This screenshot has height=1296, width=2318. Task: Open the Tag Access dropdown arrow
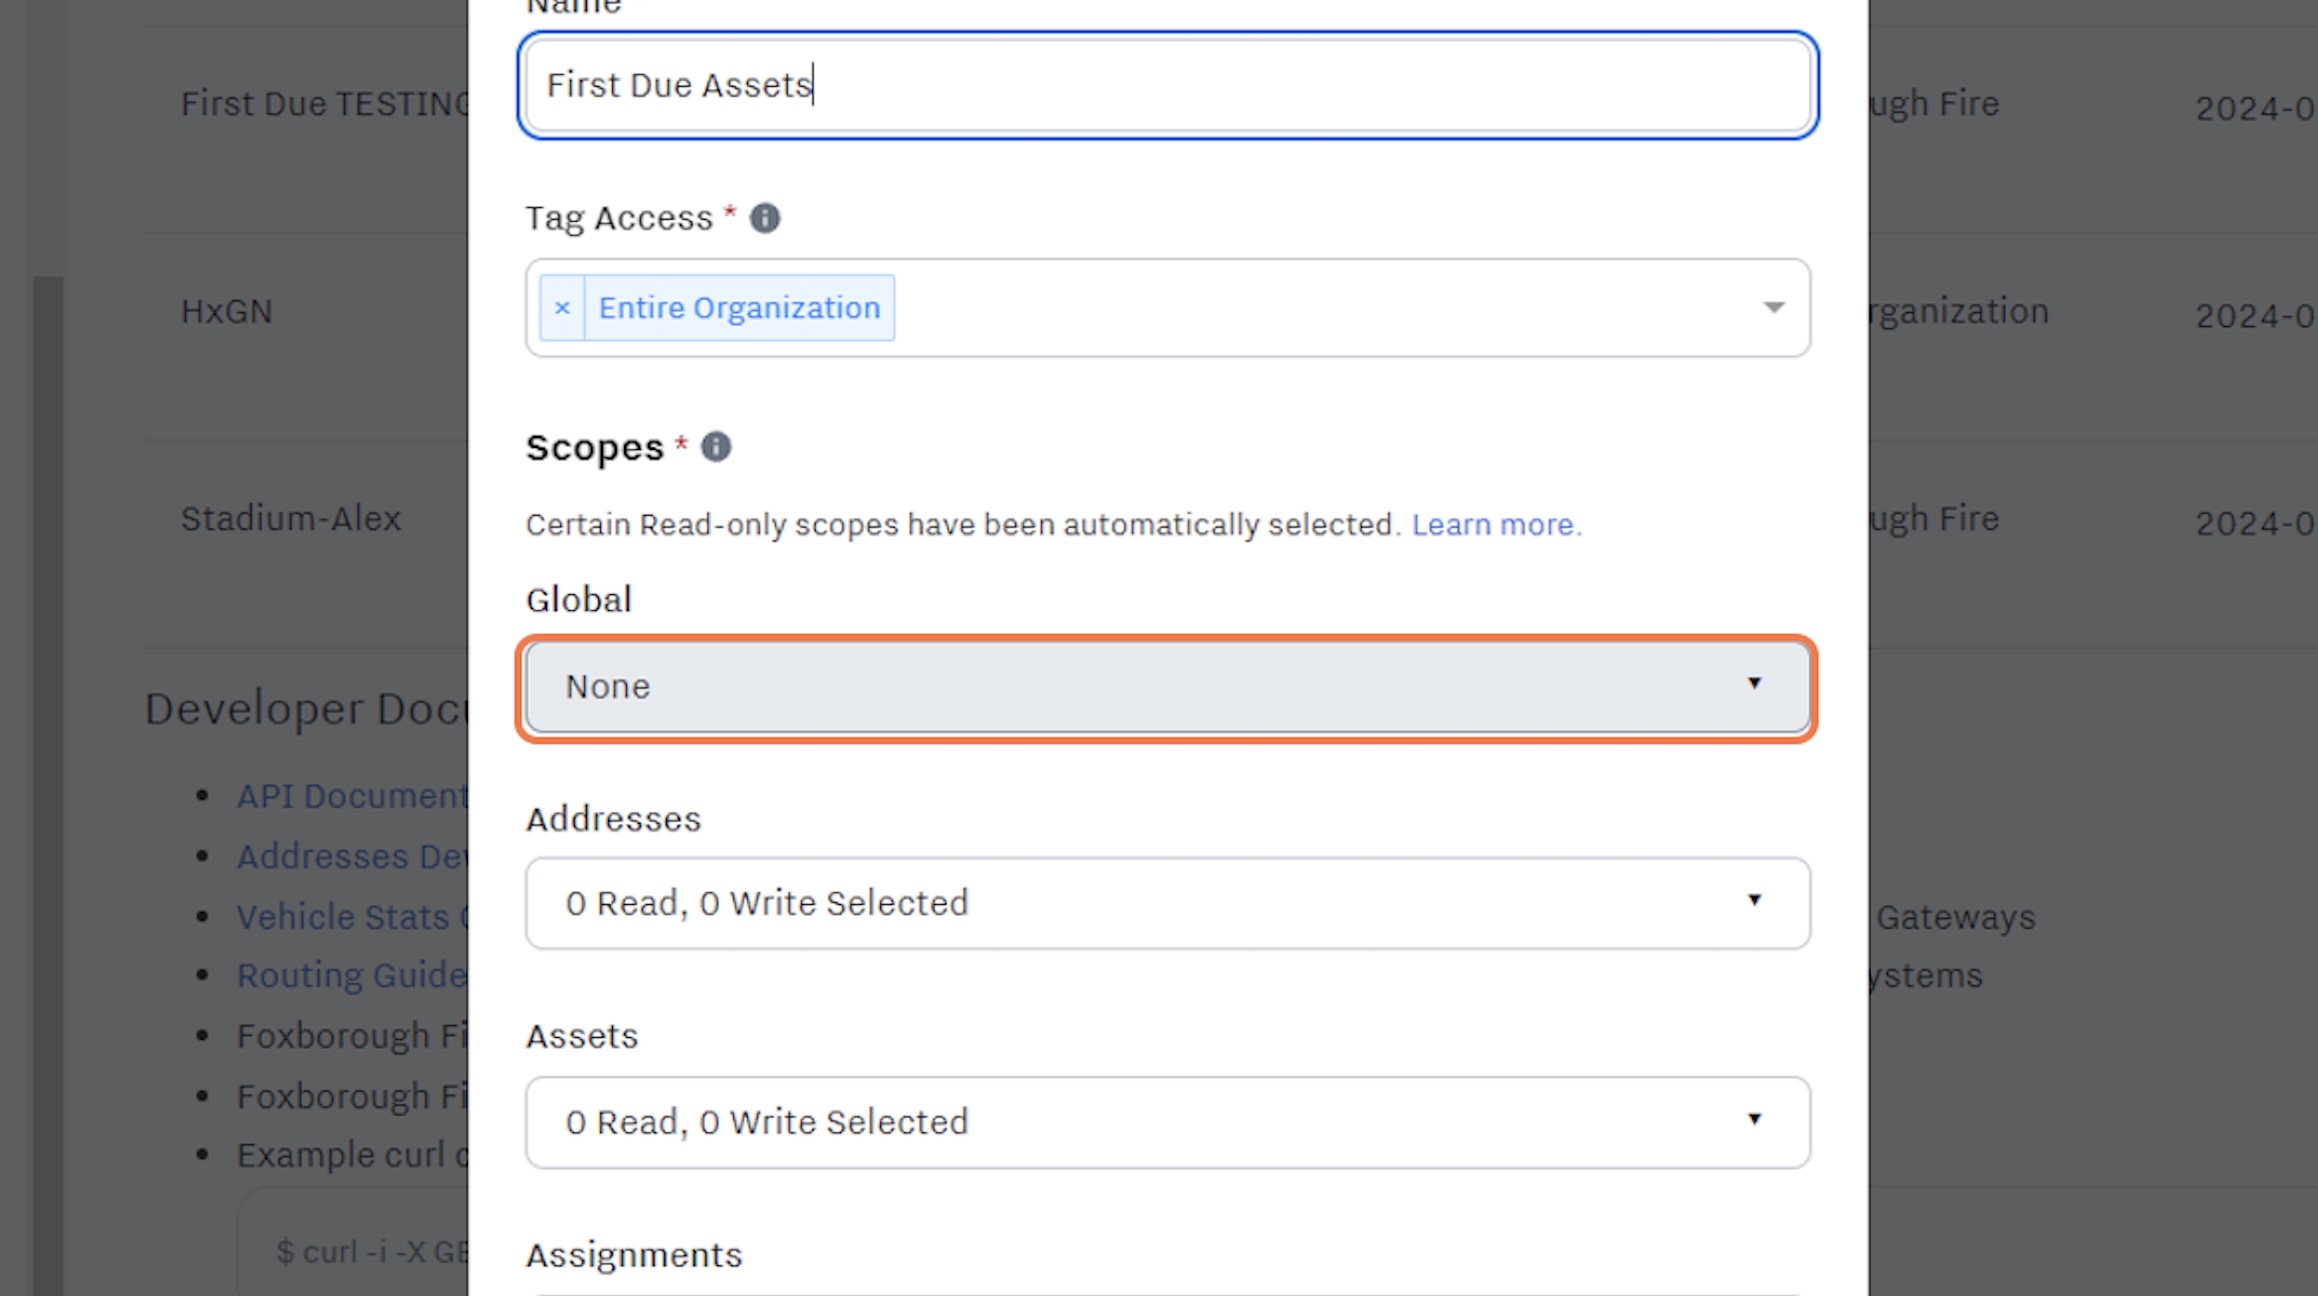[x=1773, y=308]
